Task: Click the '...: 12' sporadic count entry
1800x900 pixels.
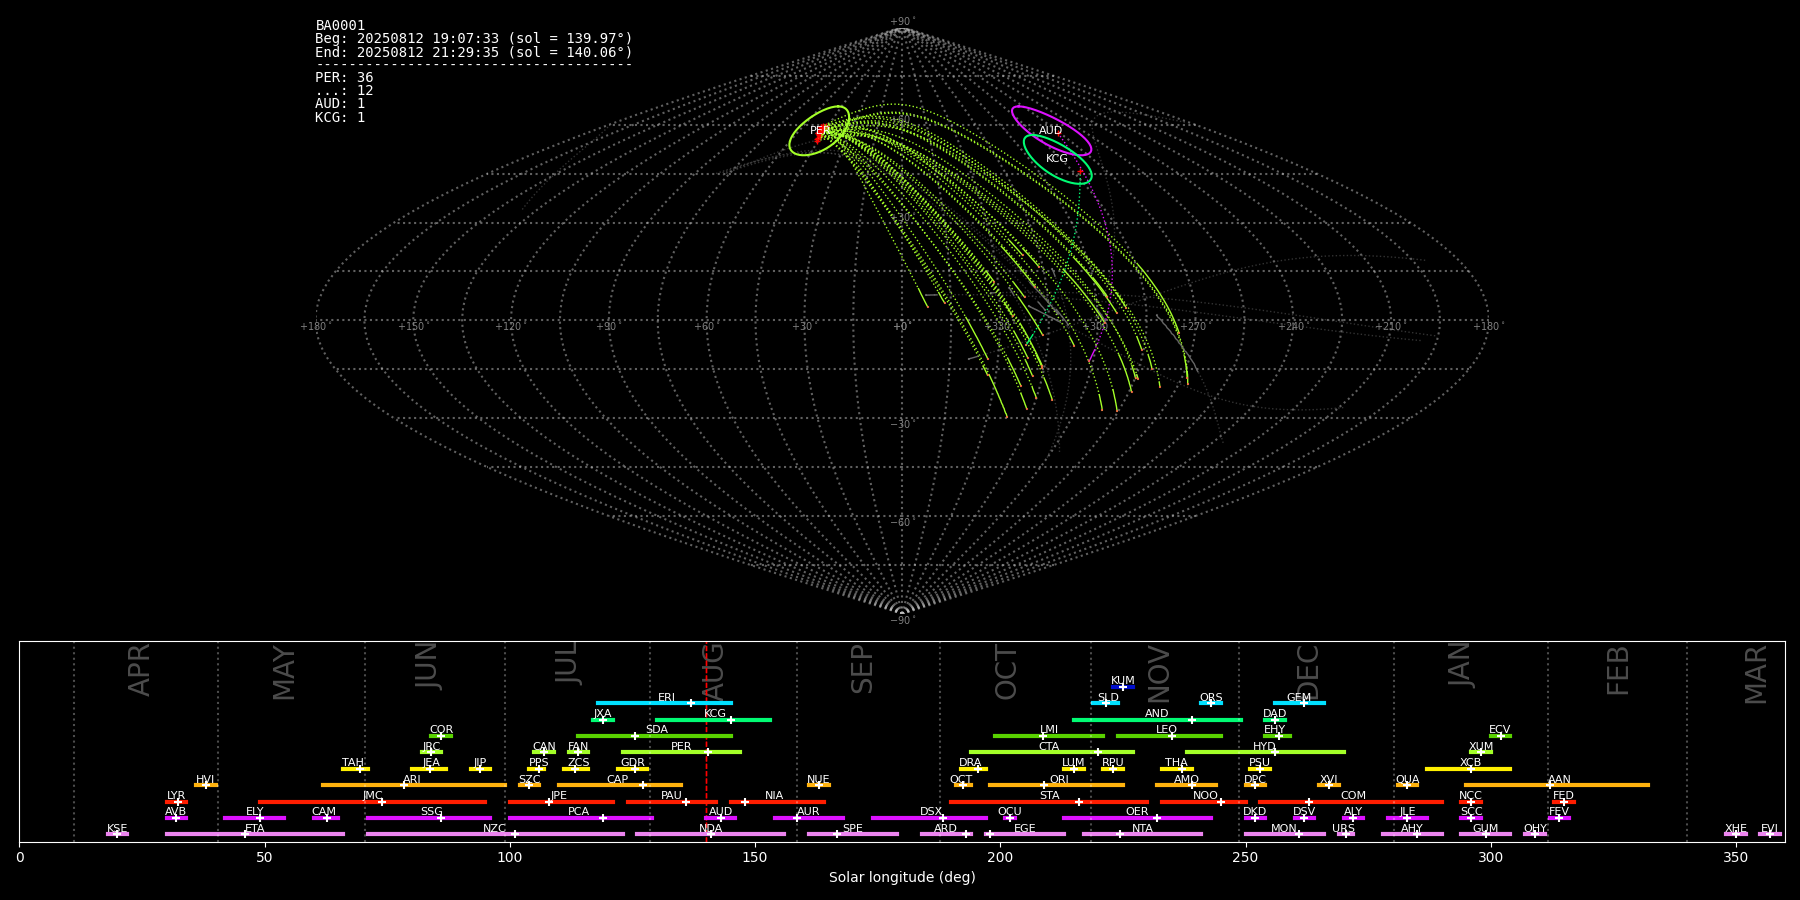Action: (344, 91)
